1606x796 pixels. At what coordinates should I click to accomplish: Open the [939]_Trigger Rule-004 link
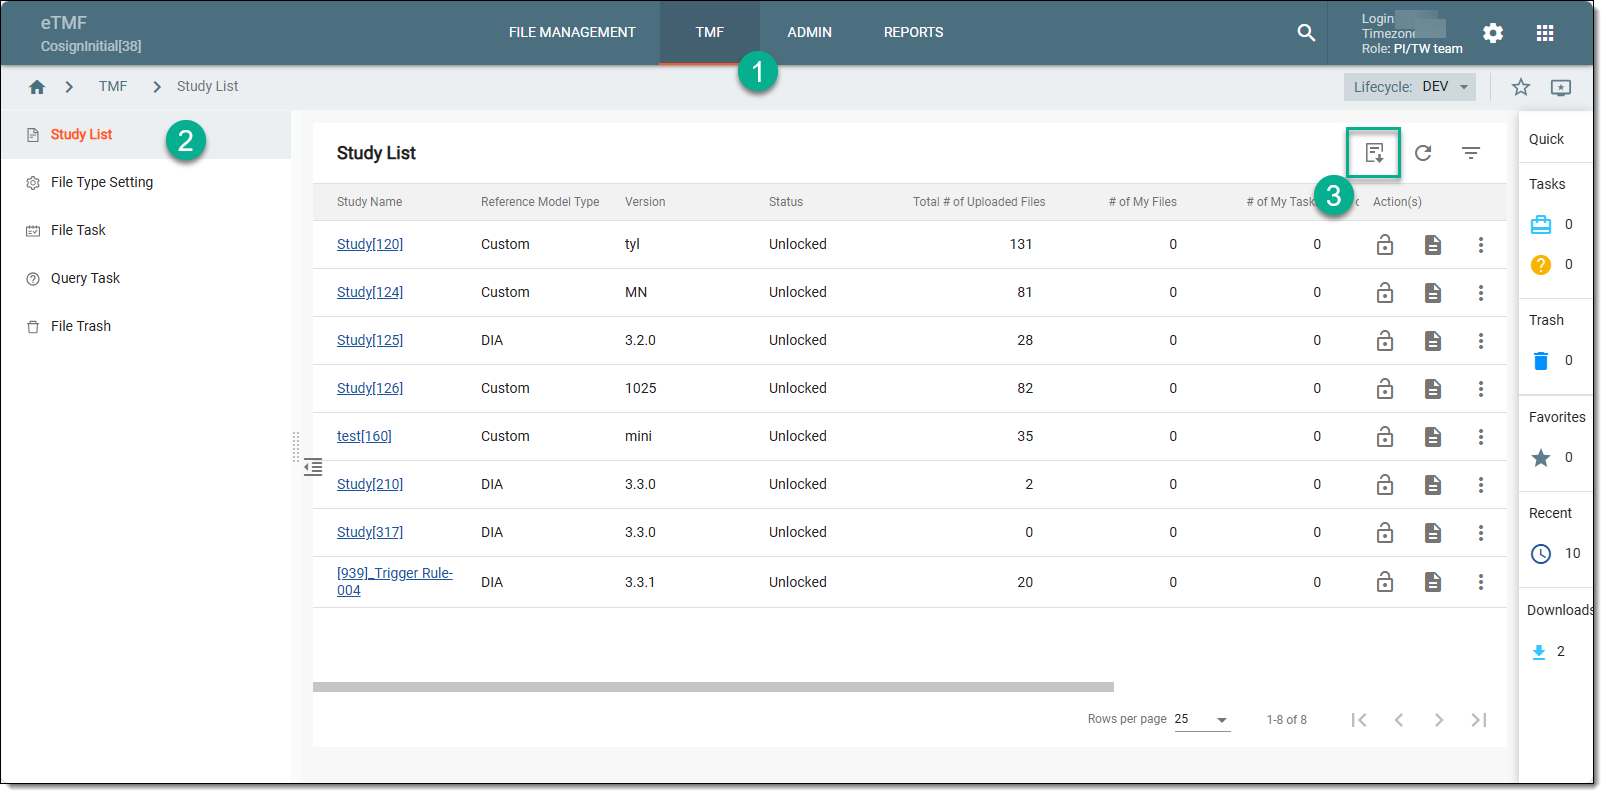click(394, 582)
